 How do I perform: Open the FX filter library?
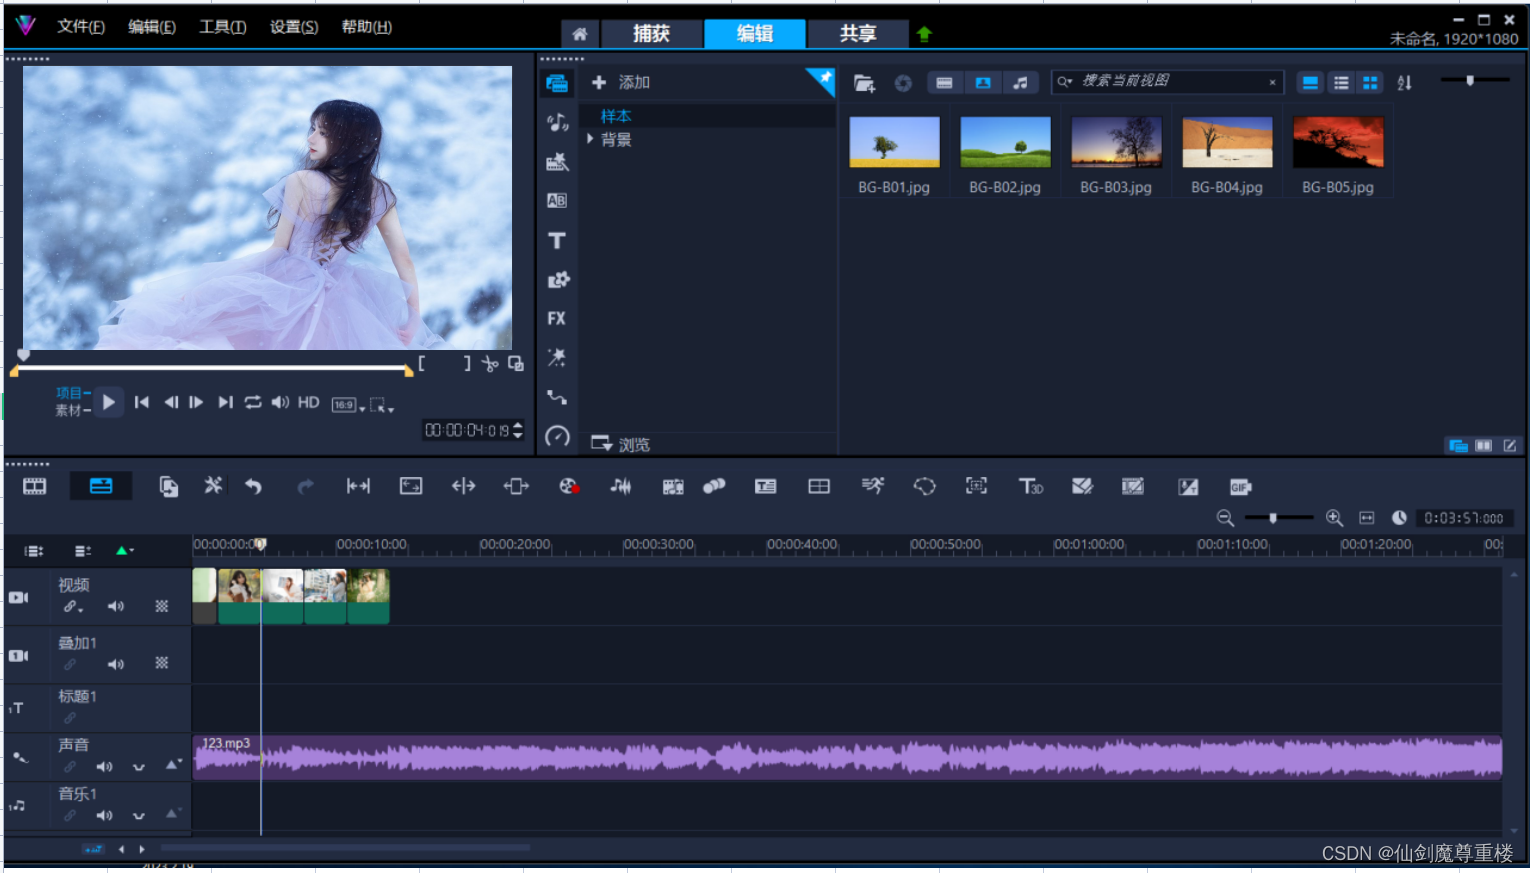coord(557,318)
